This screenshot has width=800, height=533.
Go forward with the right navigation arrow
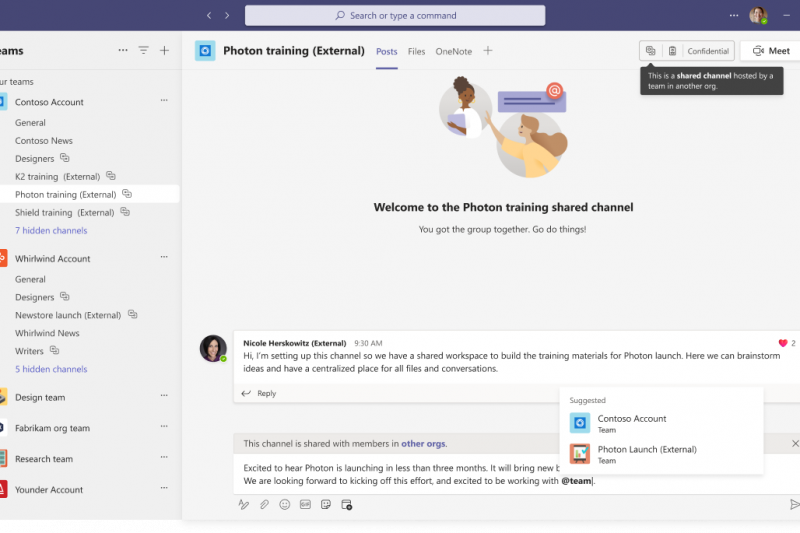(227, 15)
